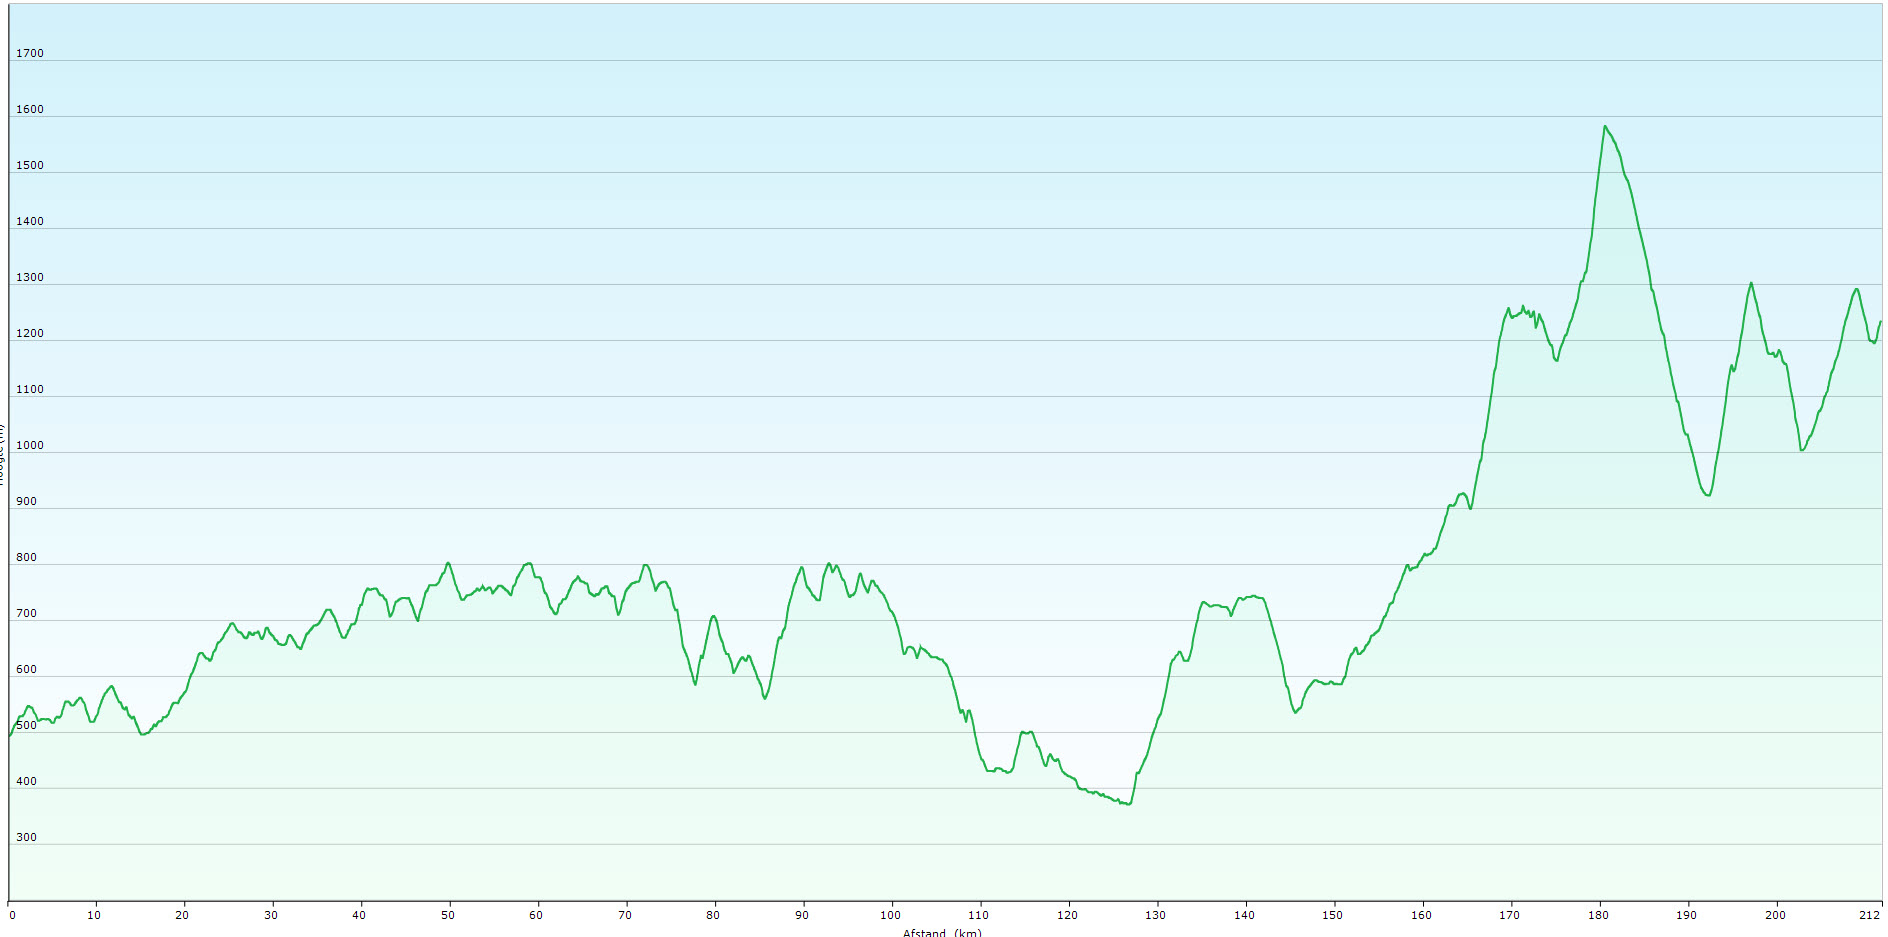Click the 1000 label on elevation axis

30,445
